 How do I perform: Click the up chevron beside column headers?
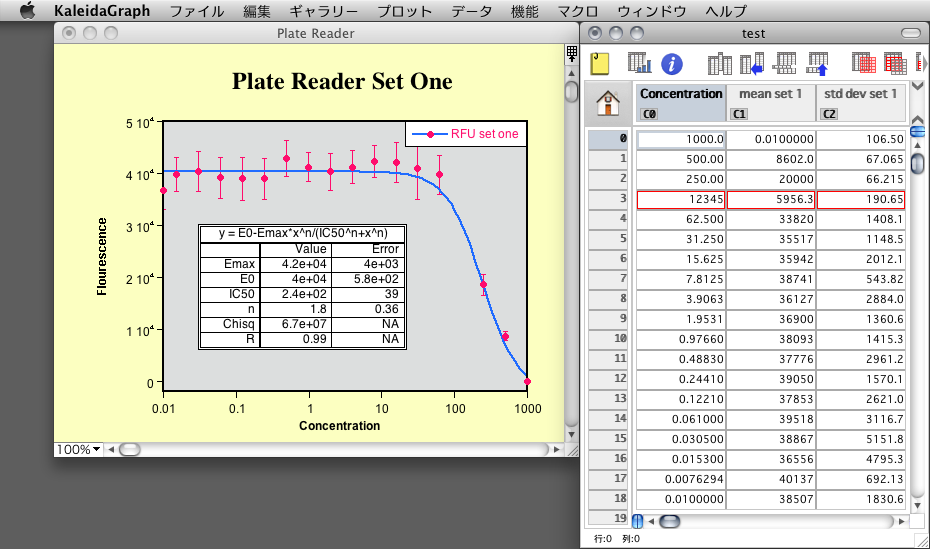(x=917, y=119)
